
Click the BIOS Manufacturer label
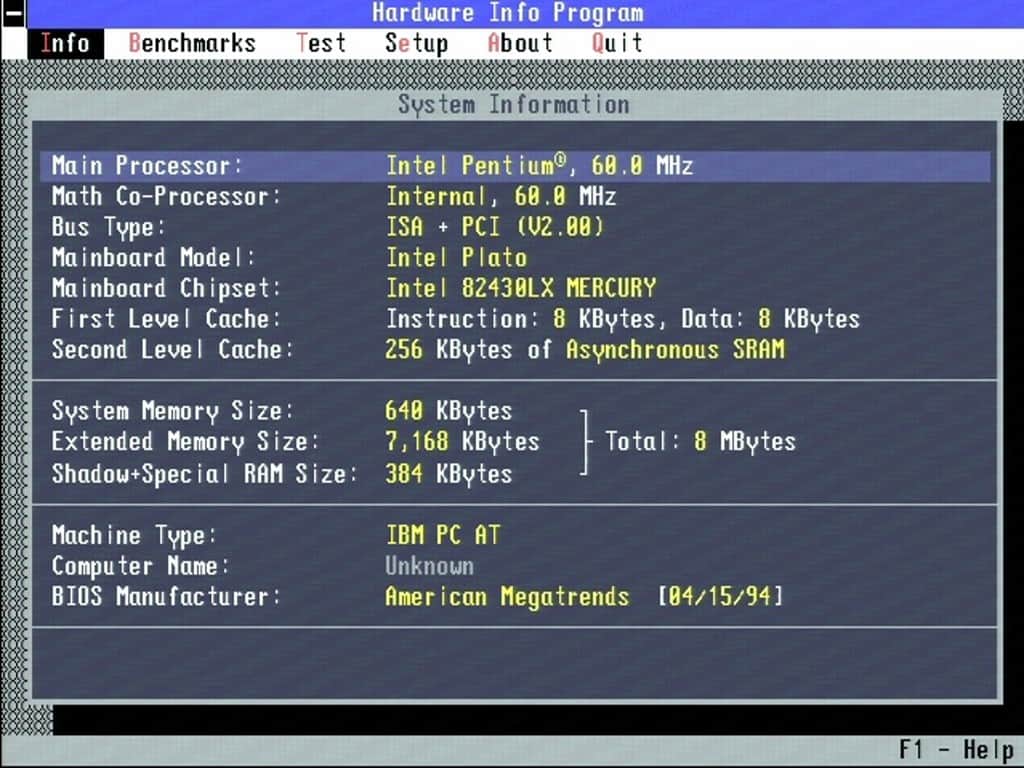pos(166,596)
